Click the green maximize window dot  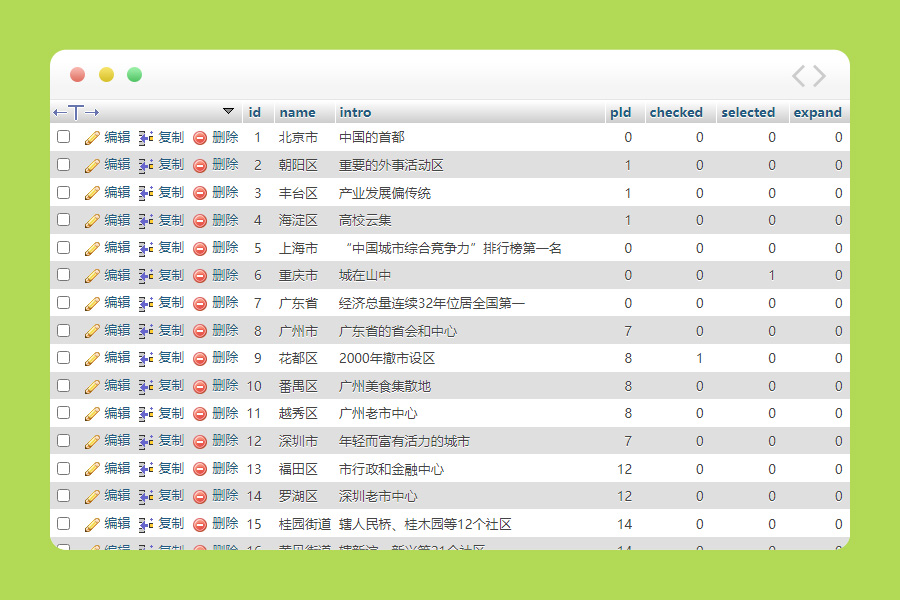coord(134,75)
